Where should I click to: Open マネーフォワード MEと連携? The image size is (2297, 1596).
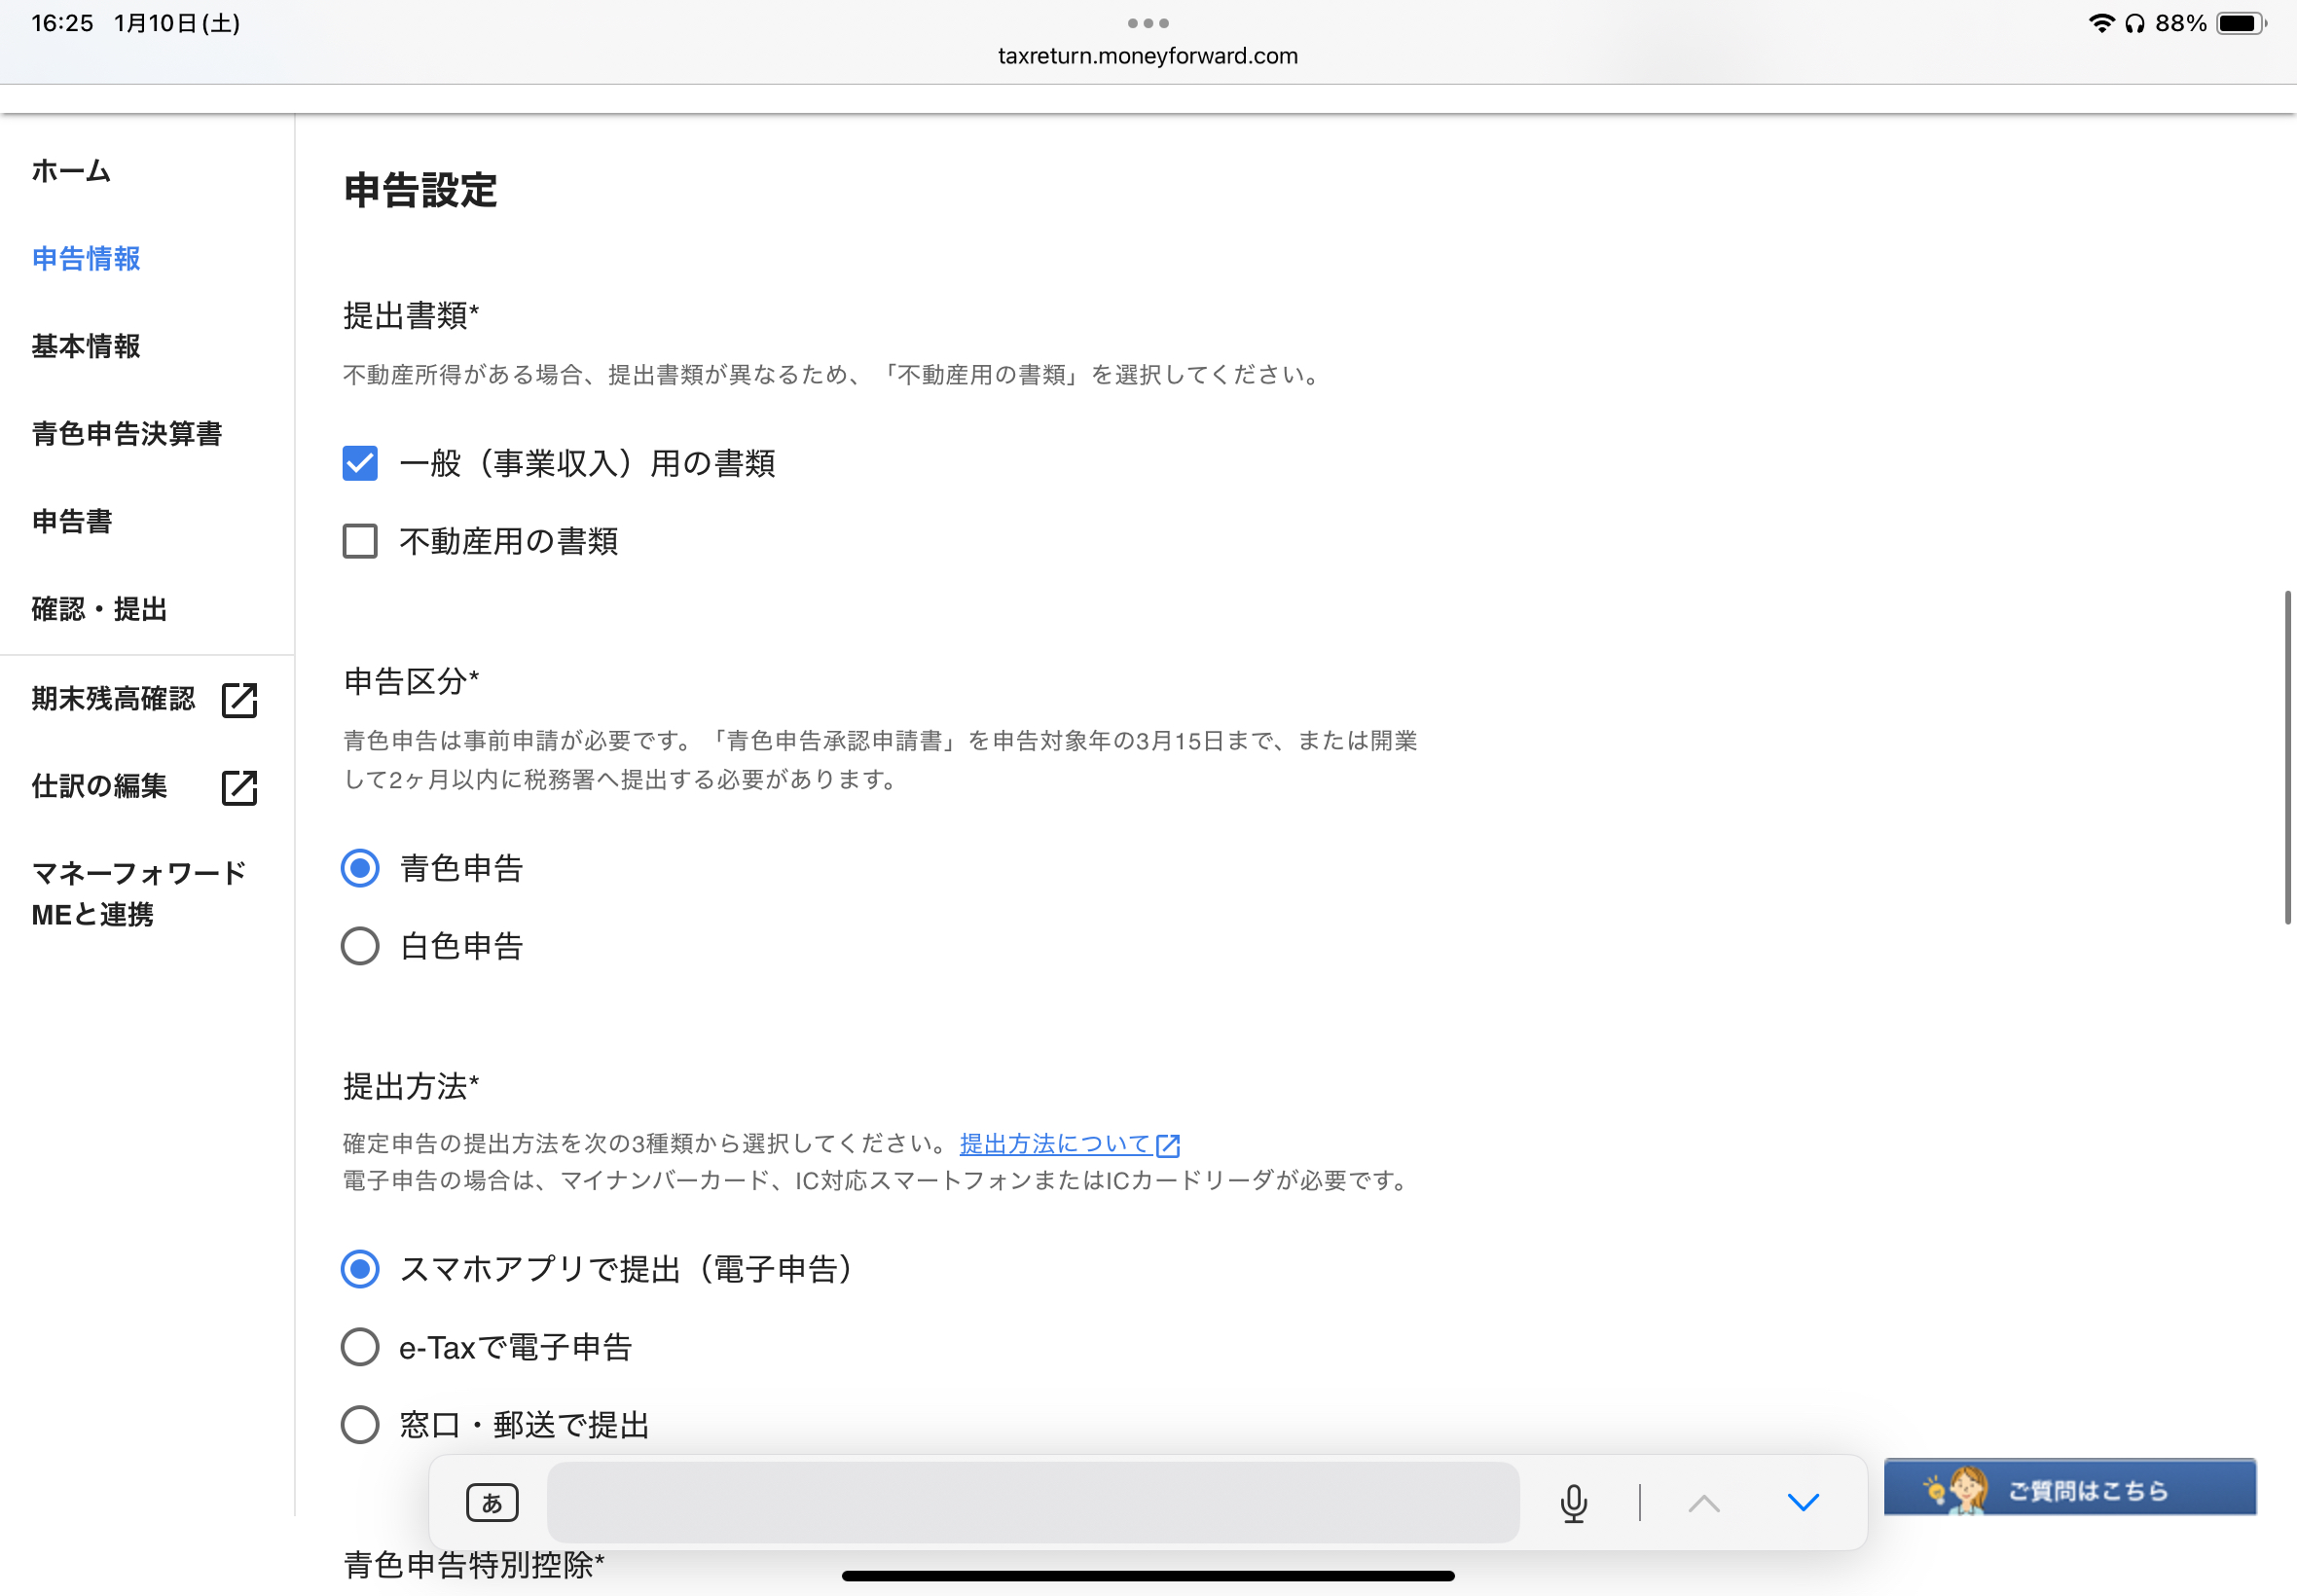coord(139,894)
